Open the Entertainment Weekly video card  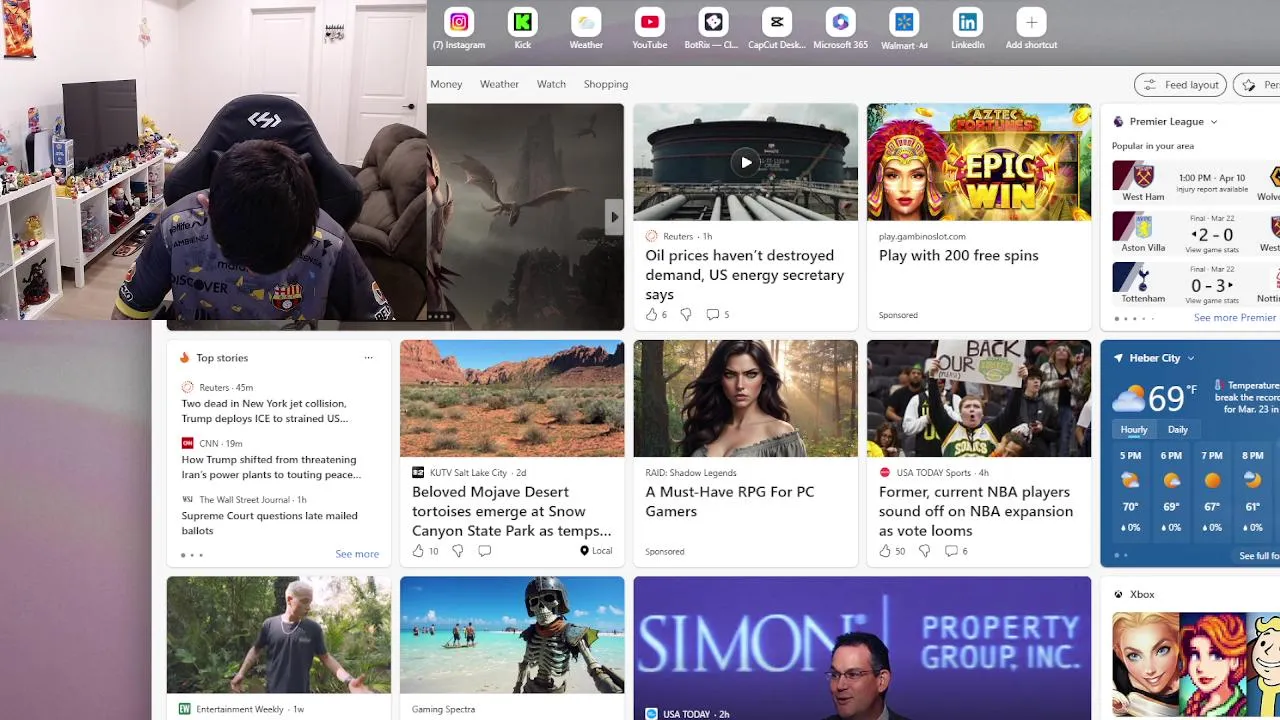pyautogui.click(x=279, y=647)
